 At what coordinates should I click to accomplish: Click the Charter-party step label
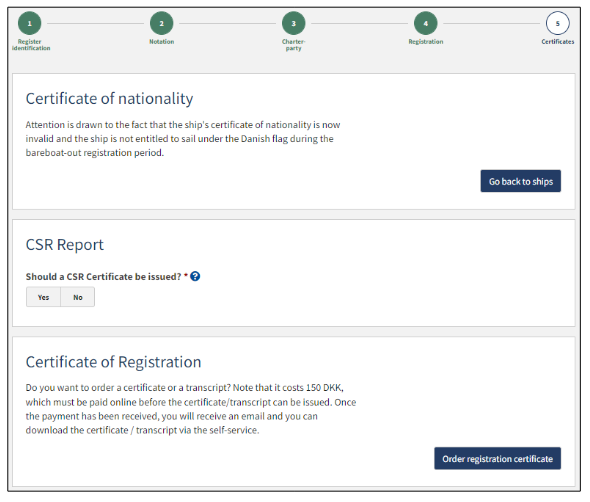[293, 45]
